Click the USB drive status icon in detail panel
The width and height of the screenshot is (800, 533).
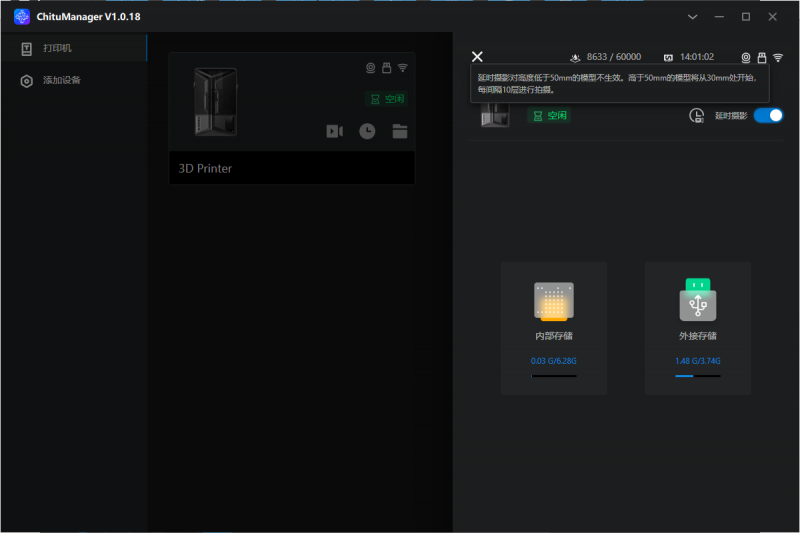point(762,58)
